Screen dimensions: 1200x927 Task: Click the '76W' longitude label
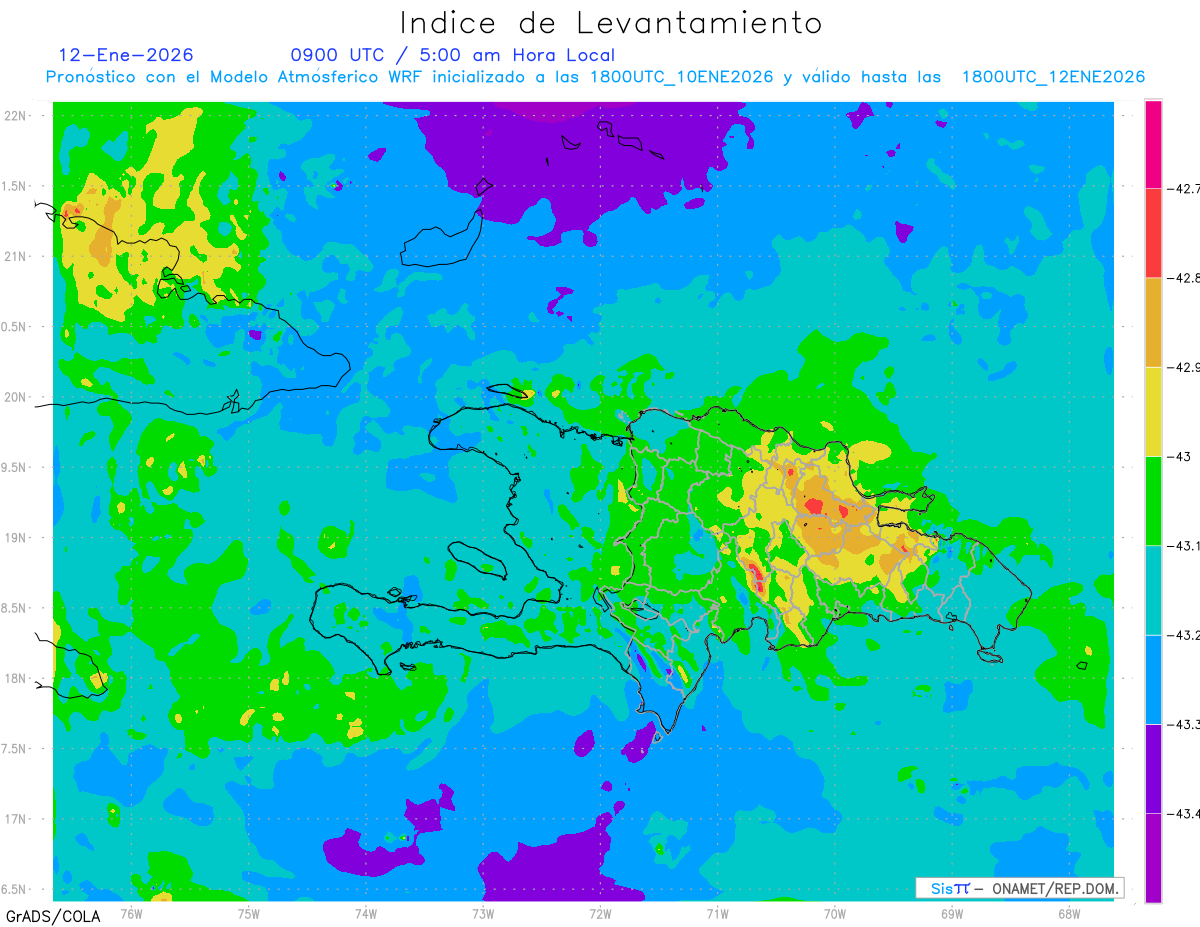131,912
